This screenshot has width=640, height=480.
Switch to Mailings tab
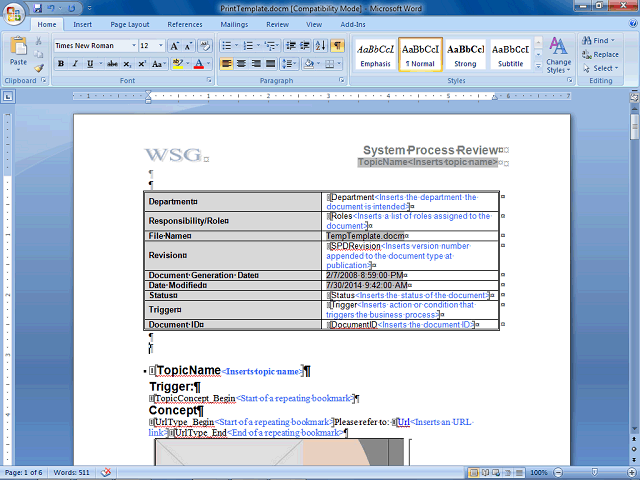234,24
